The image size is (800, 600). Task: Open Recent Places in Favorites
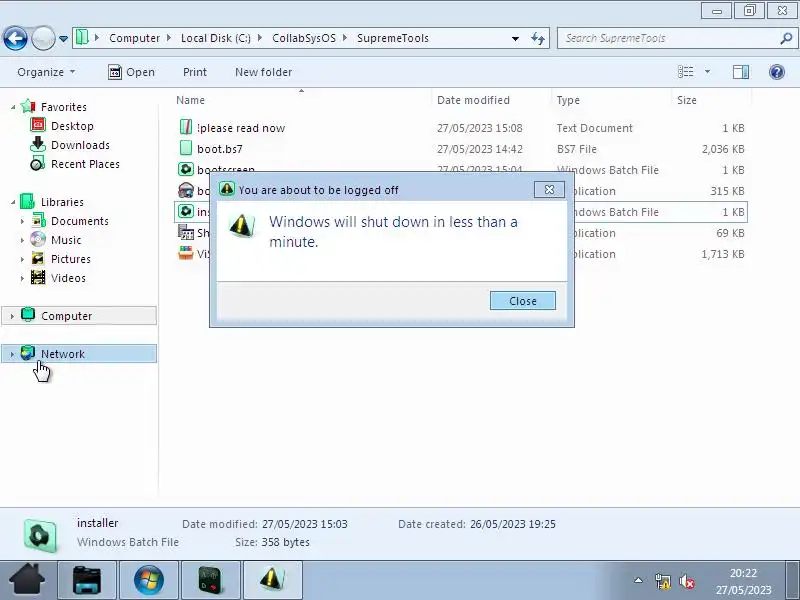pos(85,164)
